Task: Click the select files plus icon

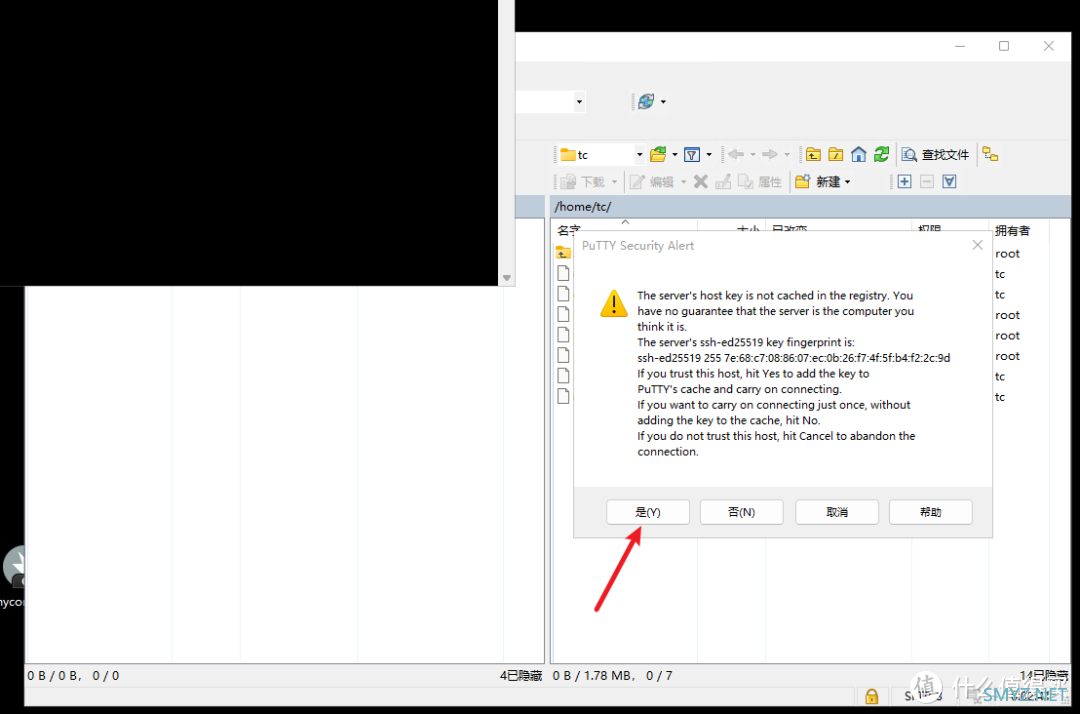Action: pyautogui.click(x=904, y=181)
